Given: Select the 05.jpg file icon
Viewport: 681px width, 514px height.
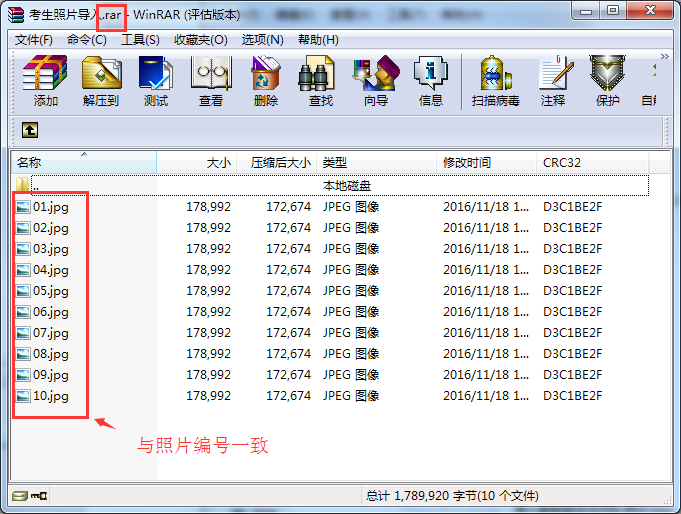Looking at the screenshot, I should click(x=23, y=291).
